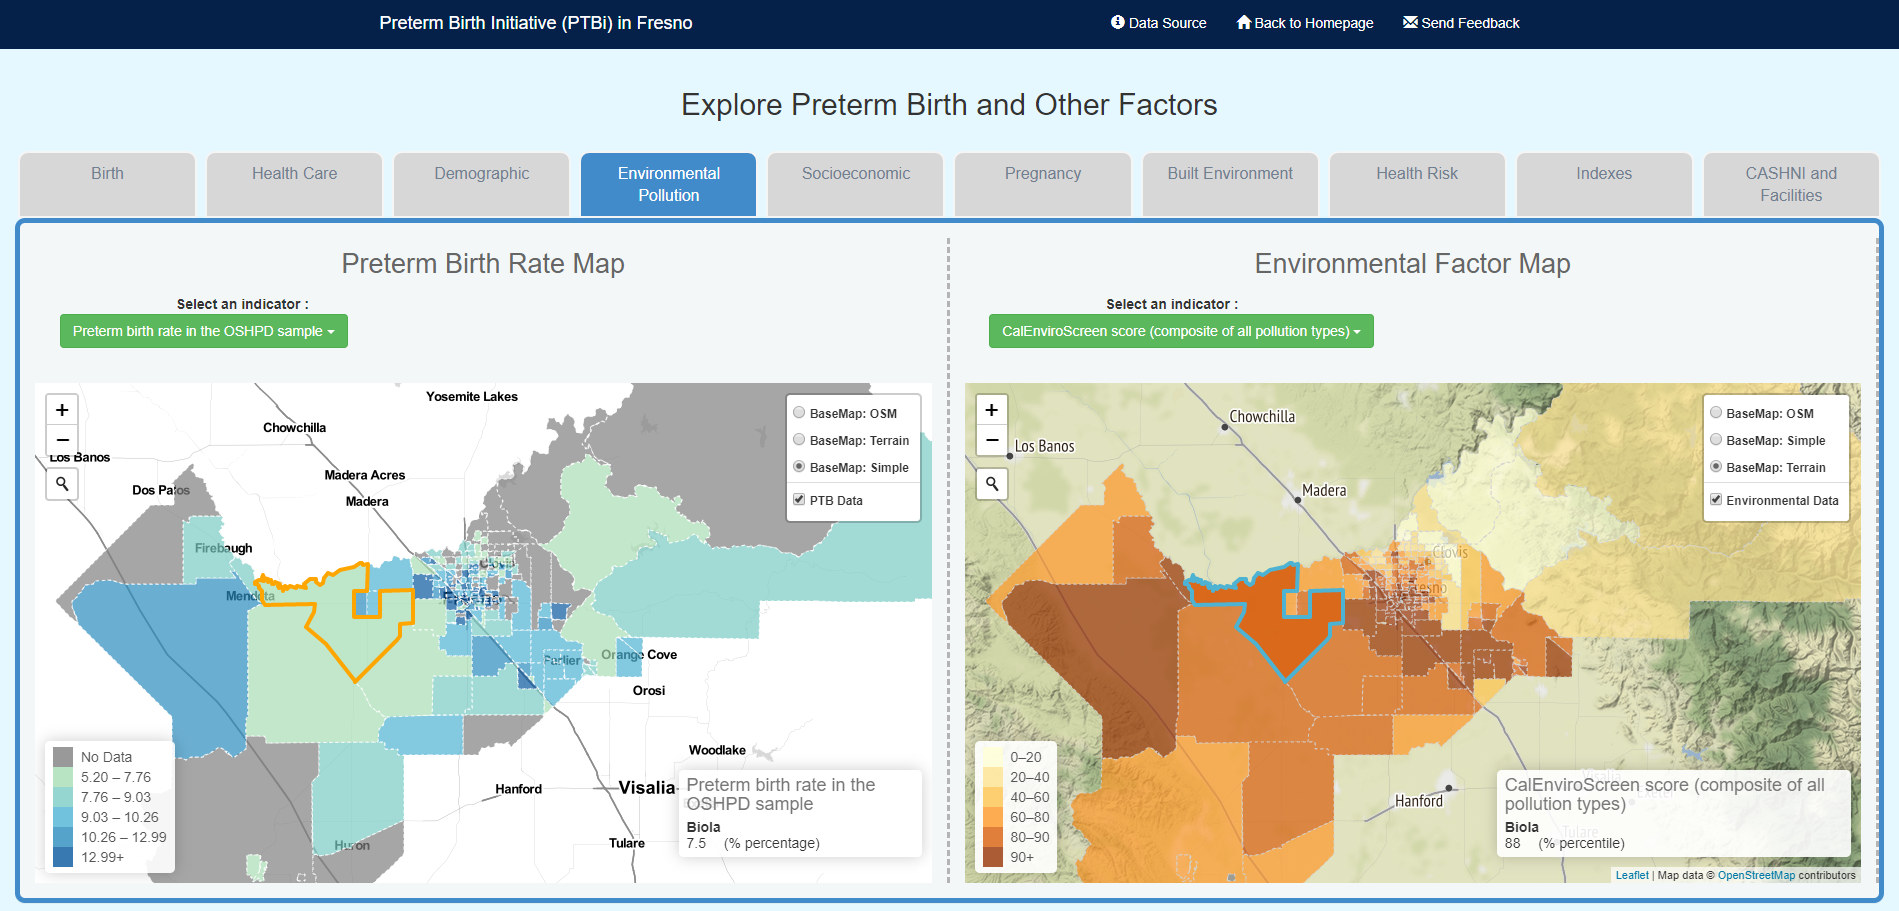The height and width of the screenshot is (911, 1899).
Task: Select BaseMap: OSM on the left map
Action: 799,413
